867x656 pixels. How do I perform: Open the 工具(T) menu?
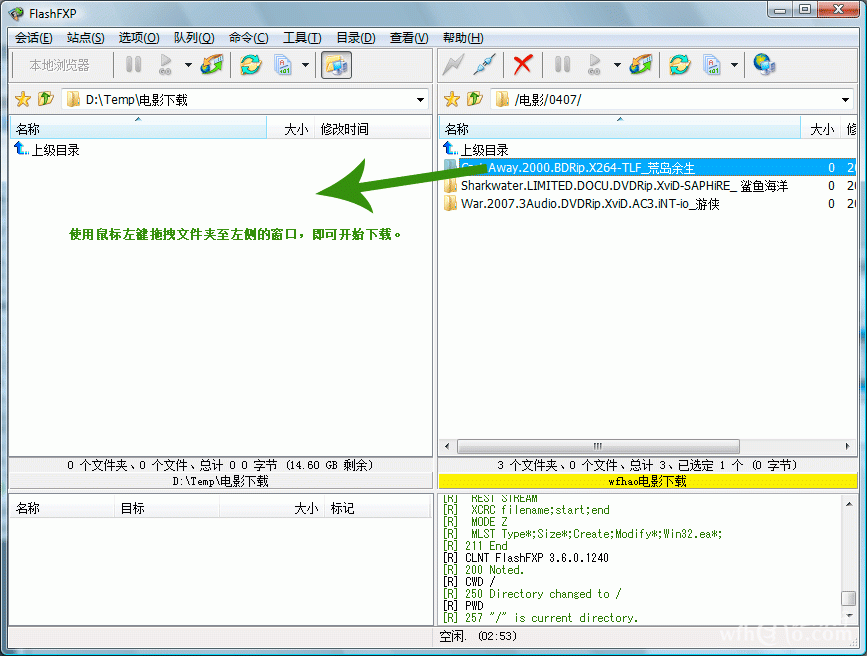(x=302, y=38)
